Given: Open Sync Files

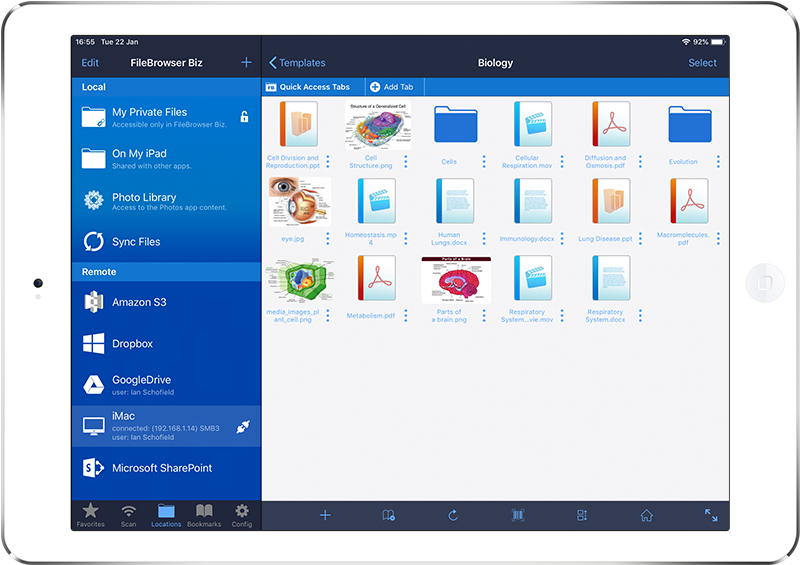Looking at the screenshot, I should pyautogui.click(x=166, y=242).
